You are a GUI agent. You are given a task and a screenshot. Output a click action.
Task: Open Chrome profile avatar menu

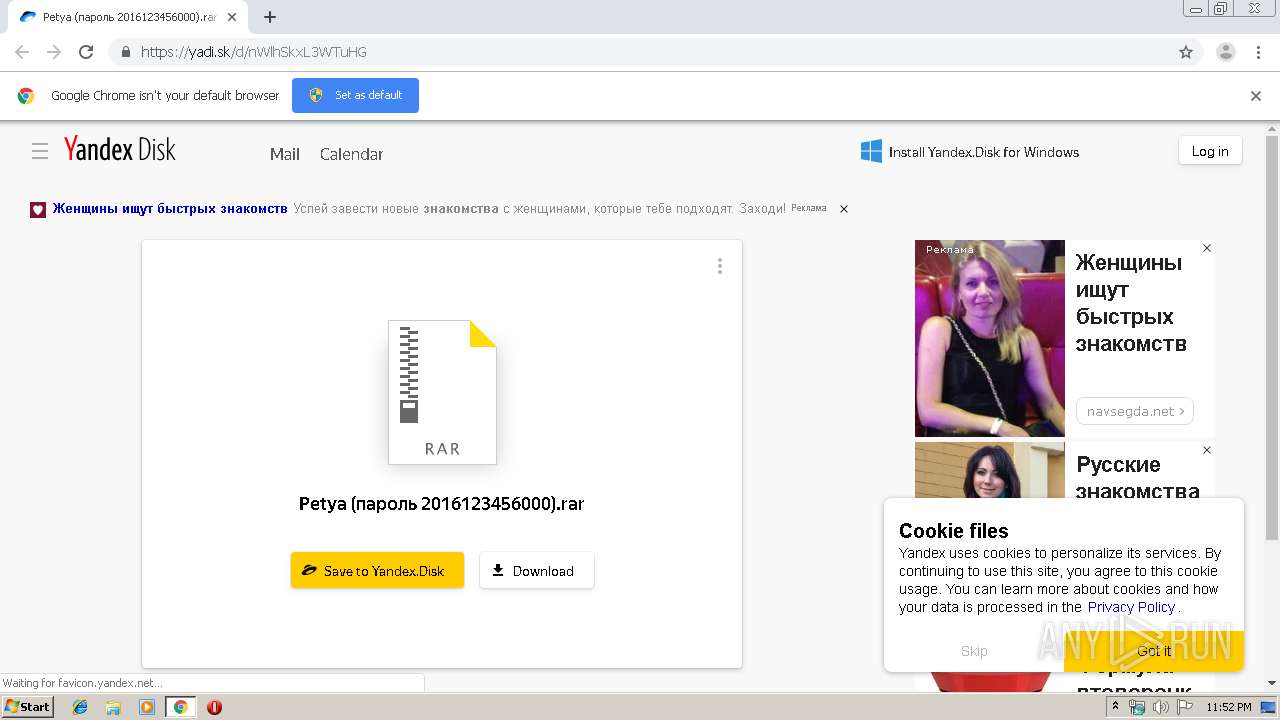coord(1226,52)
